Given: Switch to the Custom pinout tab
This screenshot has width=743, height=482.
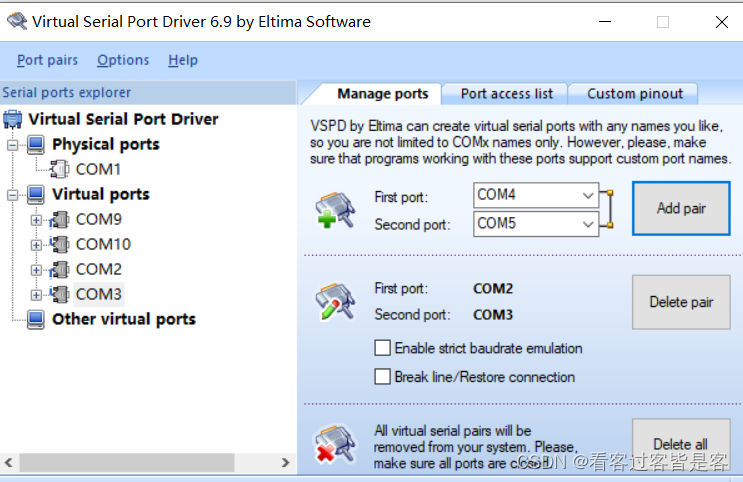Looking at the screenshot, I should [635, 94].
